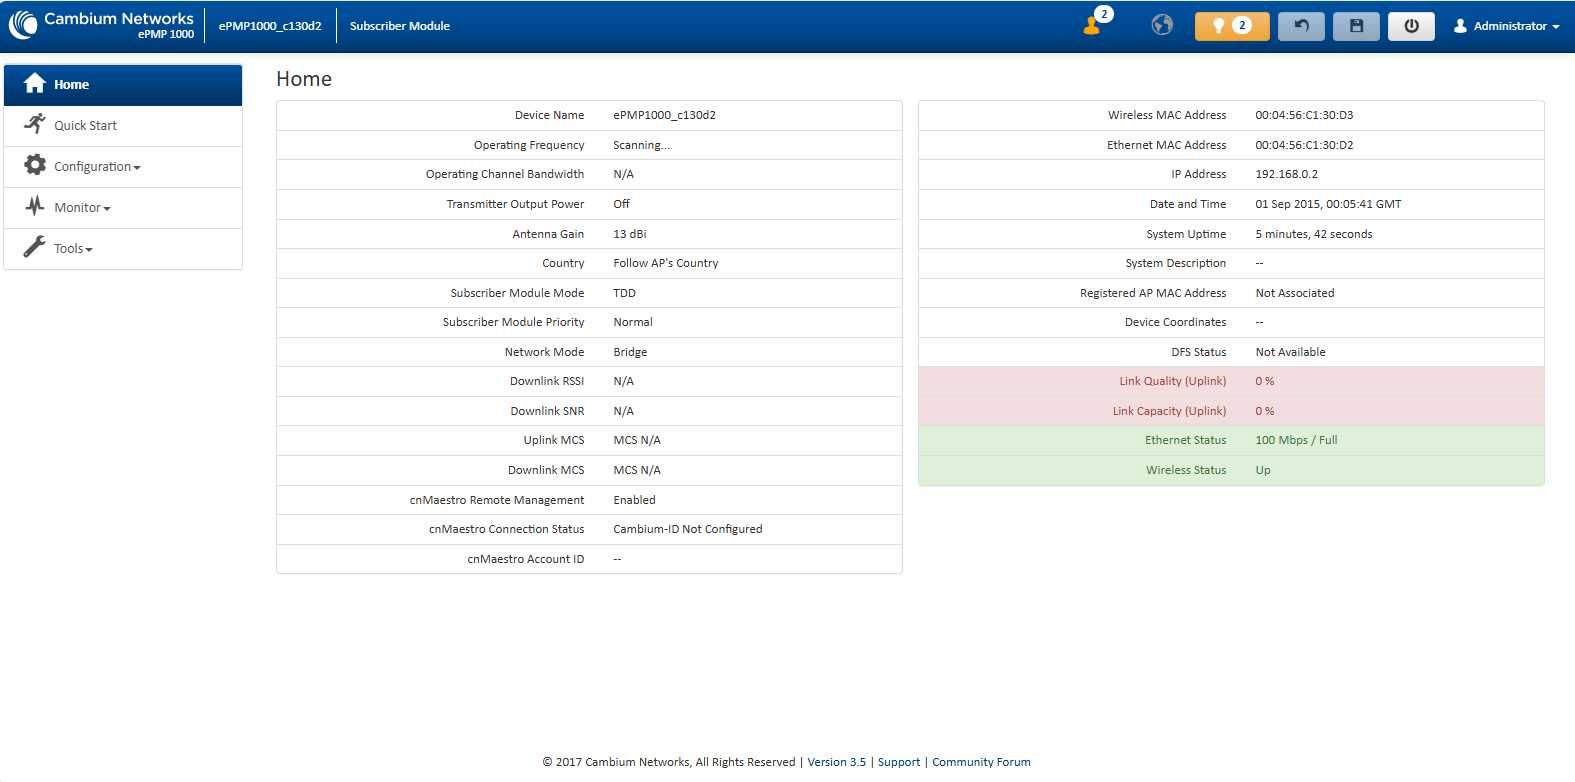Image resolution: width=1575 pixels, height=782 pixels.
Task: Click the Configuration gear icon
Action: 35,165
